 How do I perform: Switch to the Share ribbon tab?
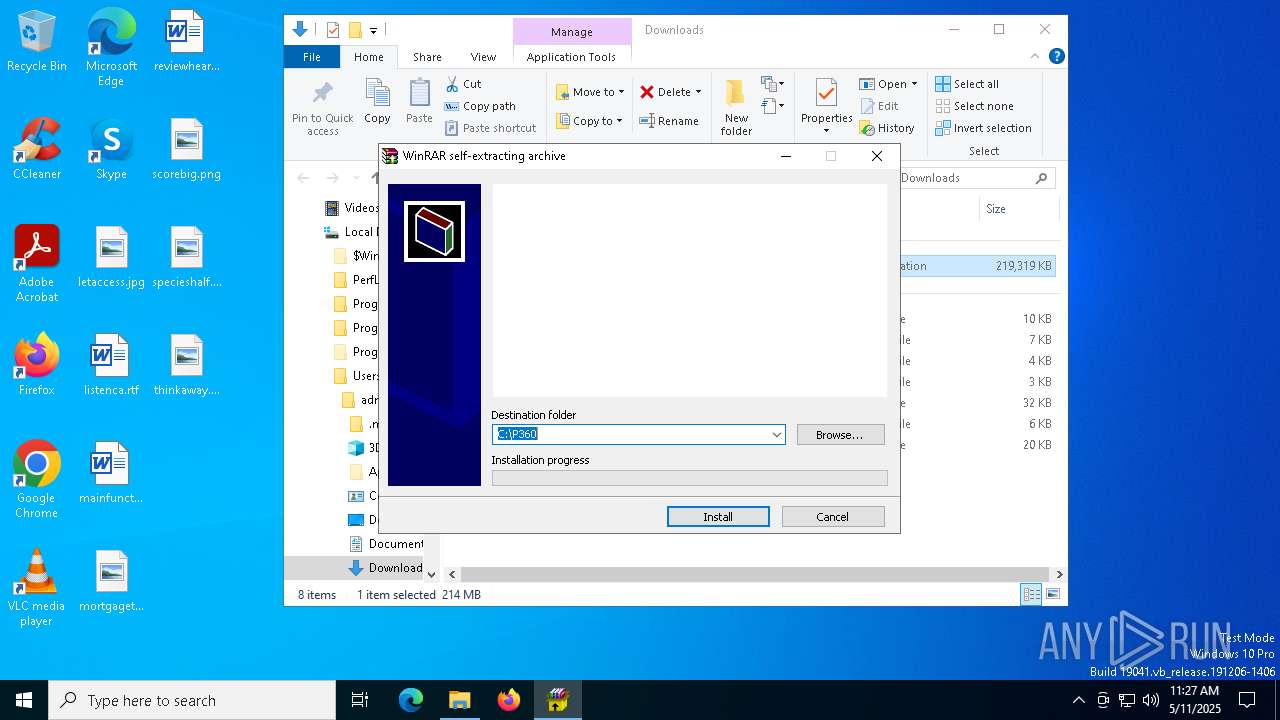pyautogui.click(x=427, y=57)
